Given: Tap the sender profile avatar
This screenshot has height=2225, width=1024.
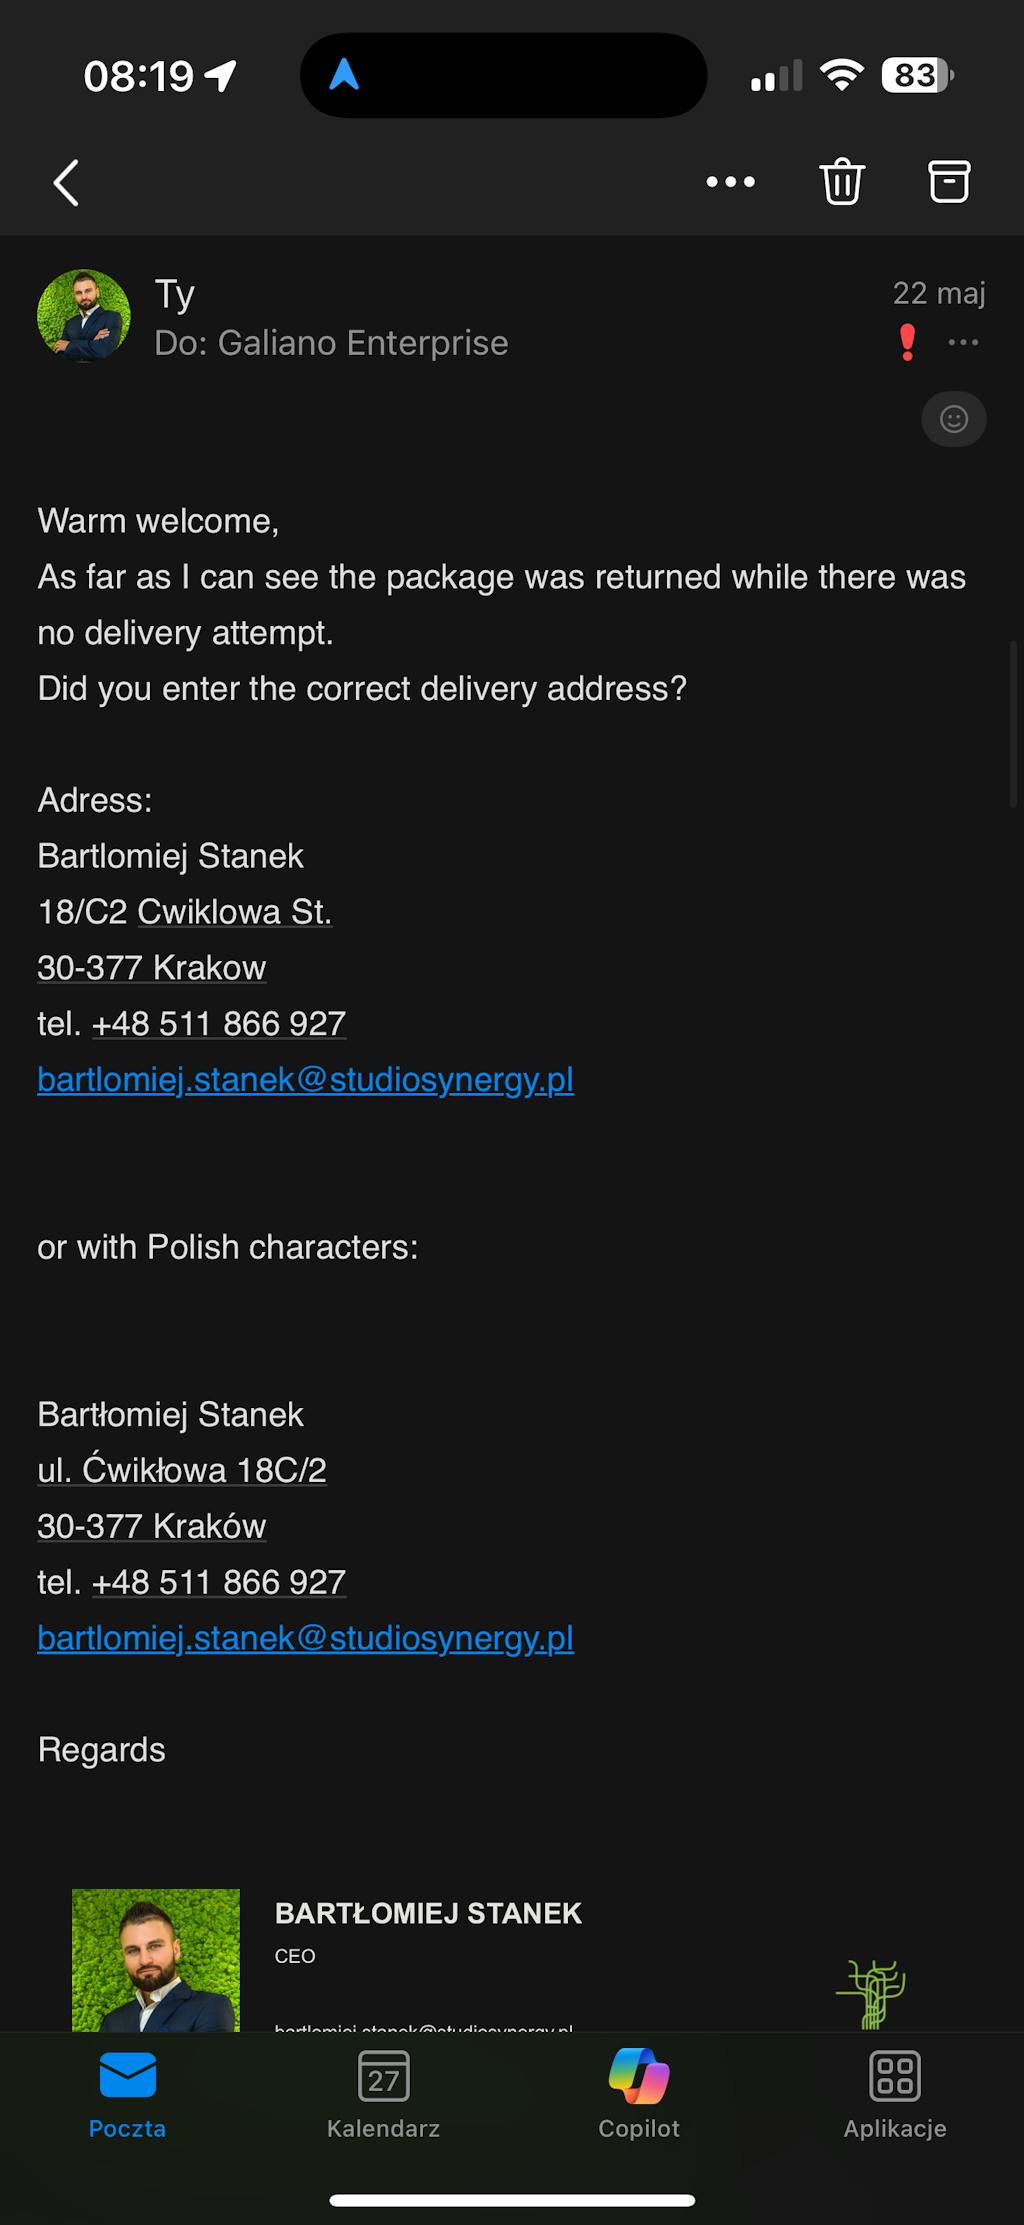Looking at the screenshot, I should [x=84, y=316].
